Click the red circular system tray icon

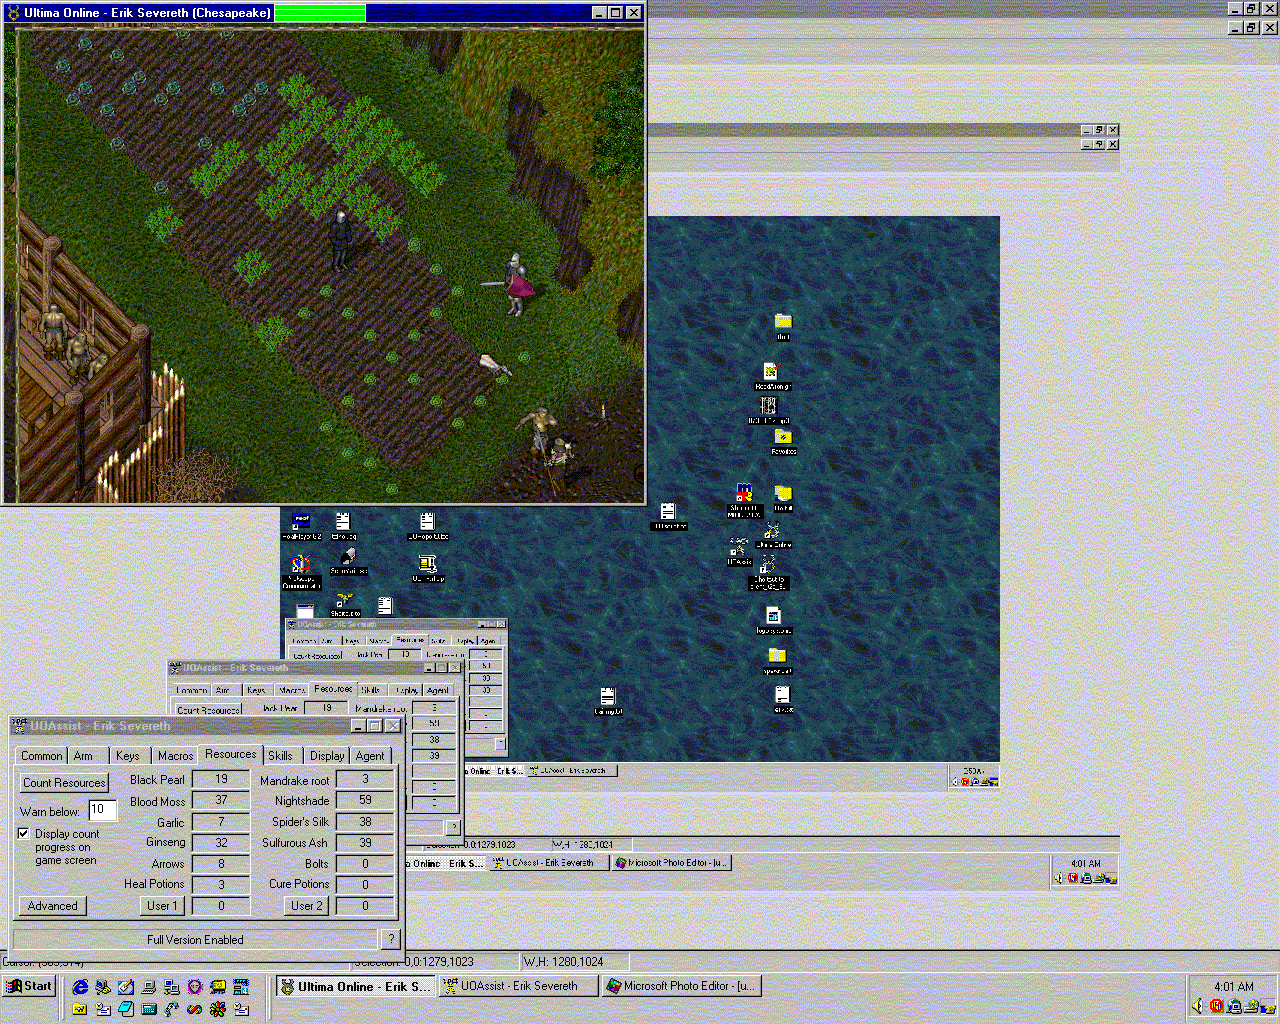coord(1216,1006)
